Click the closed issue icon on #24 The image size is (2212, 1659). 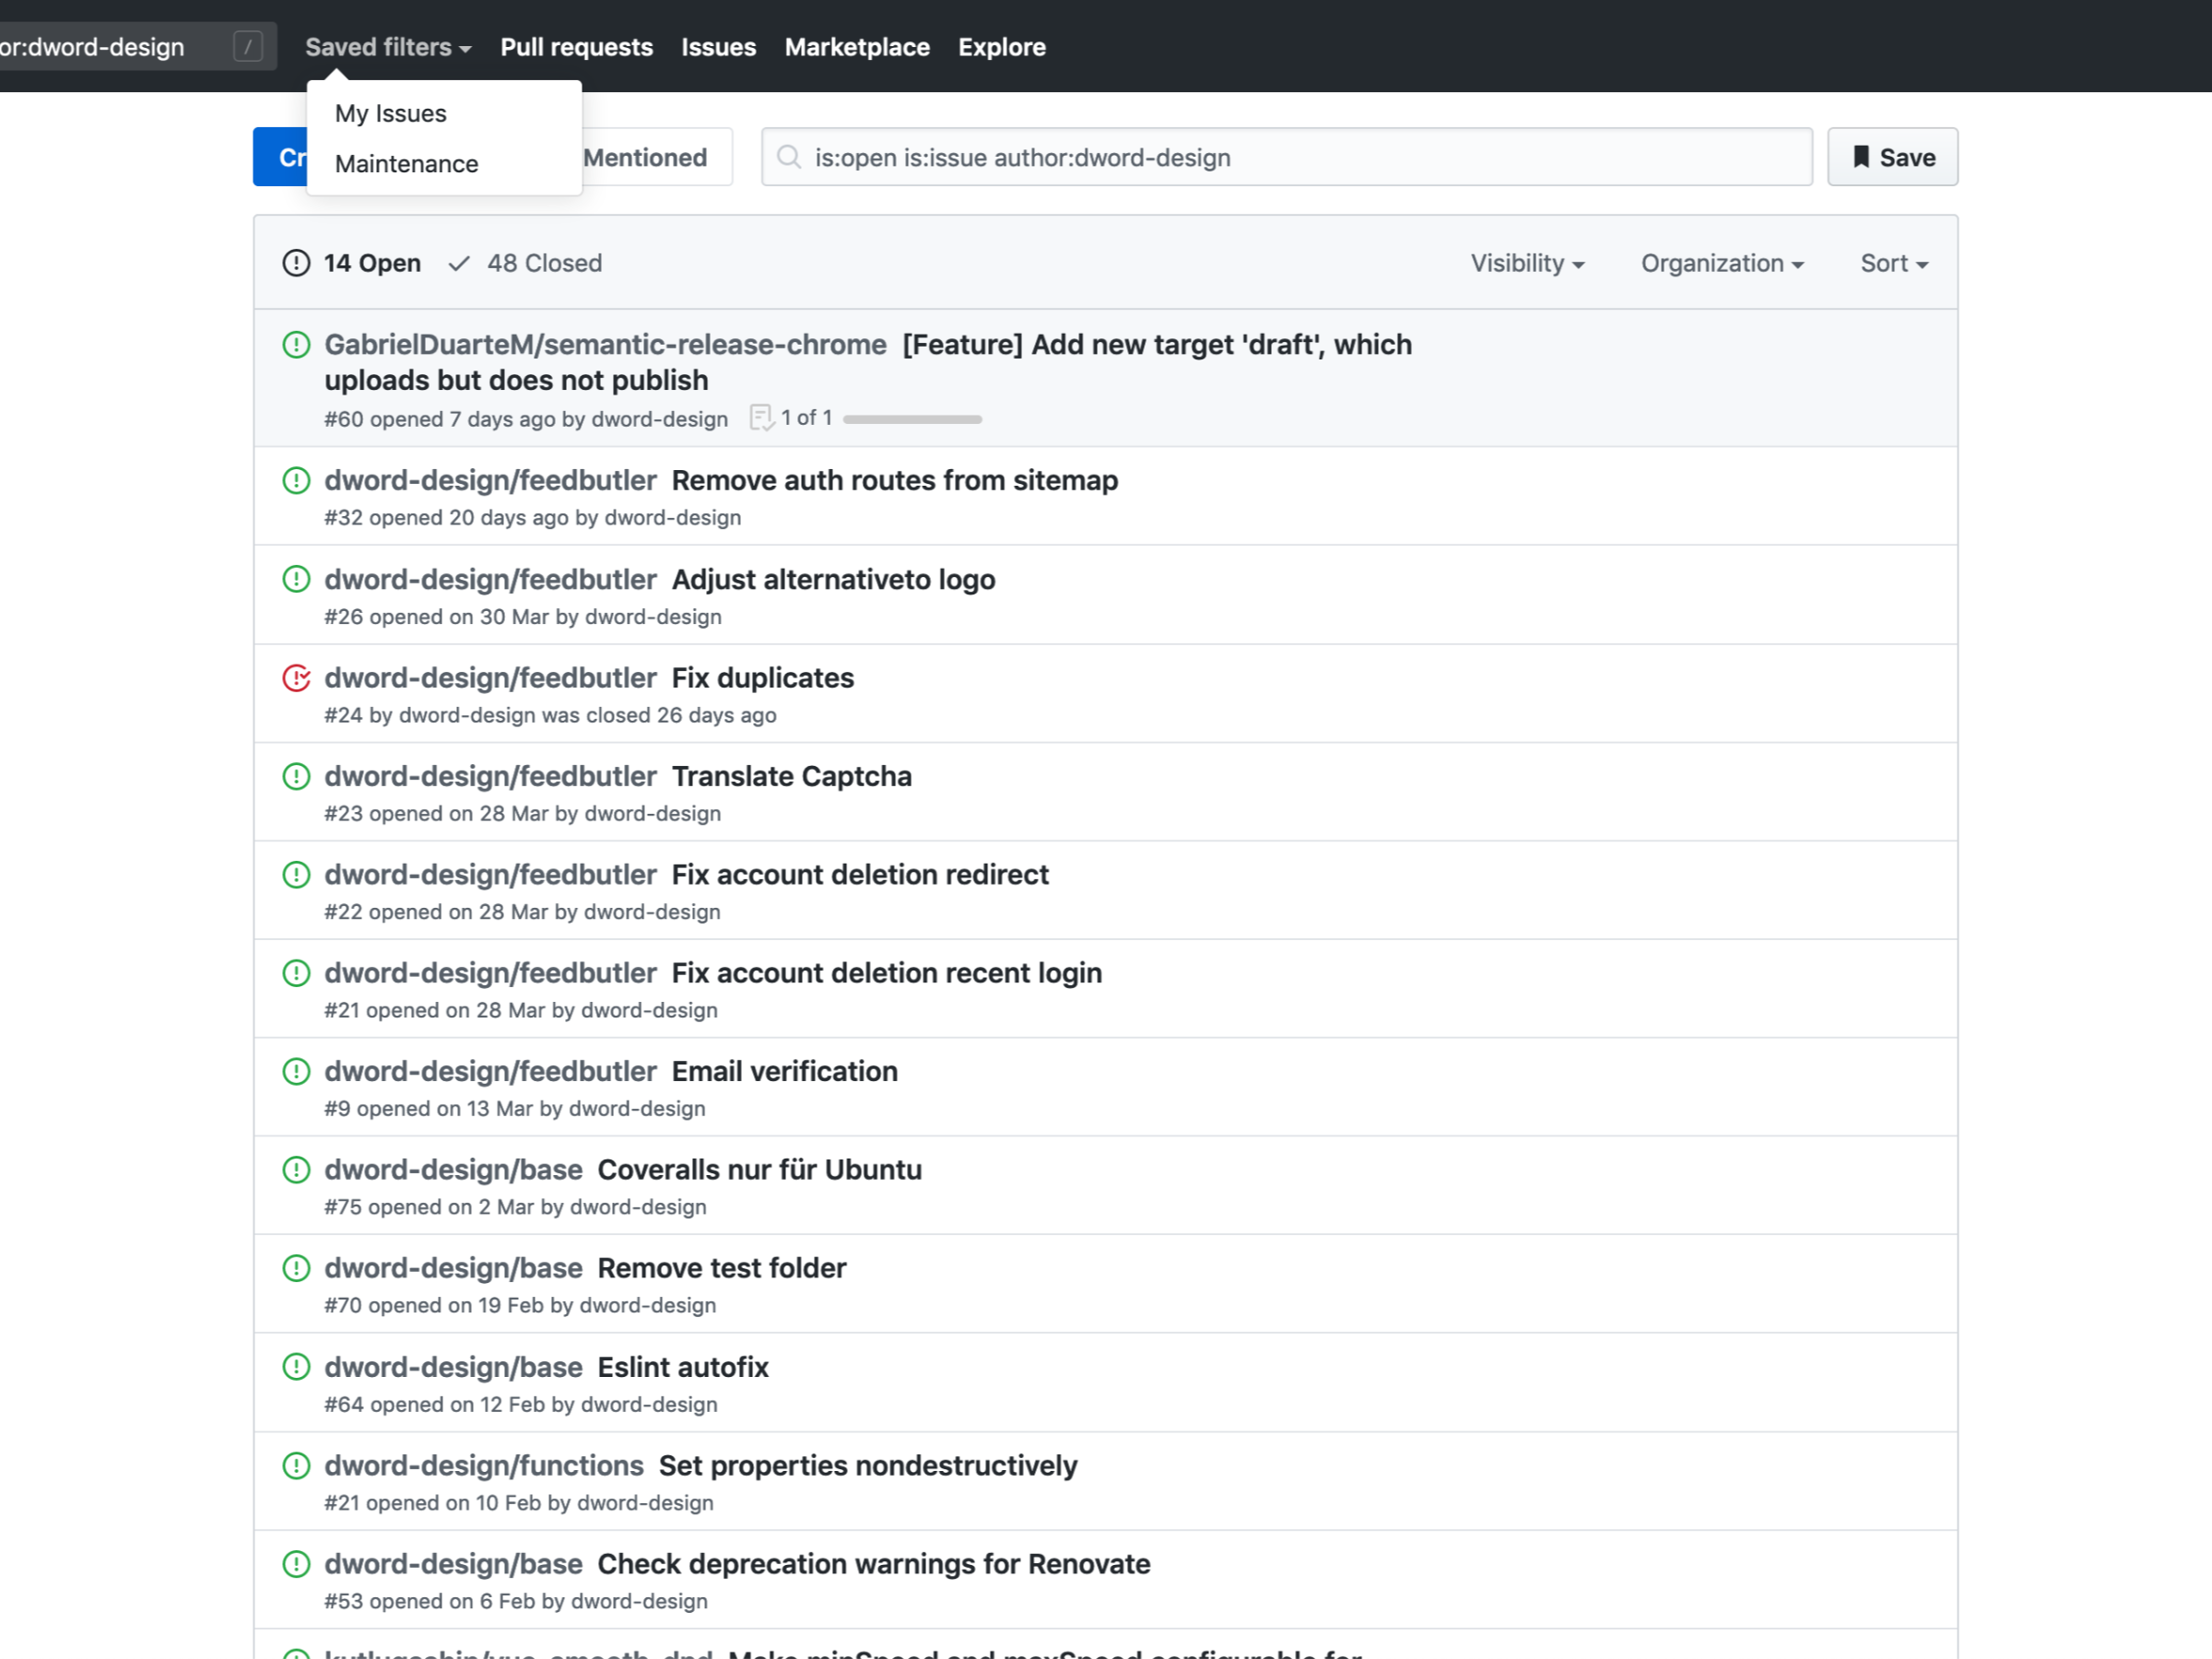294,678
